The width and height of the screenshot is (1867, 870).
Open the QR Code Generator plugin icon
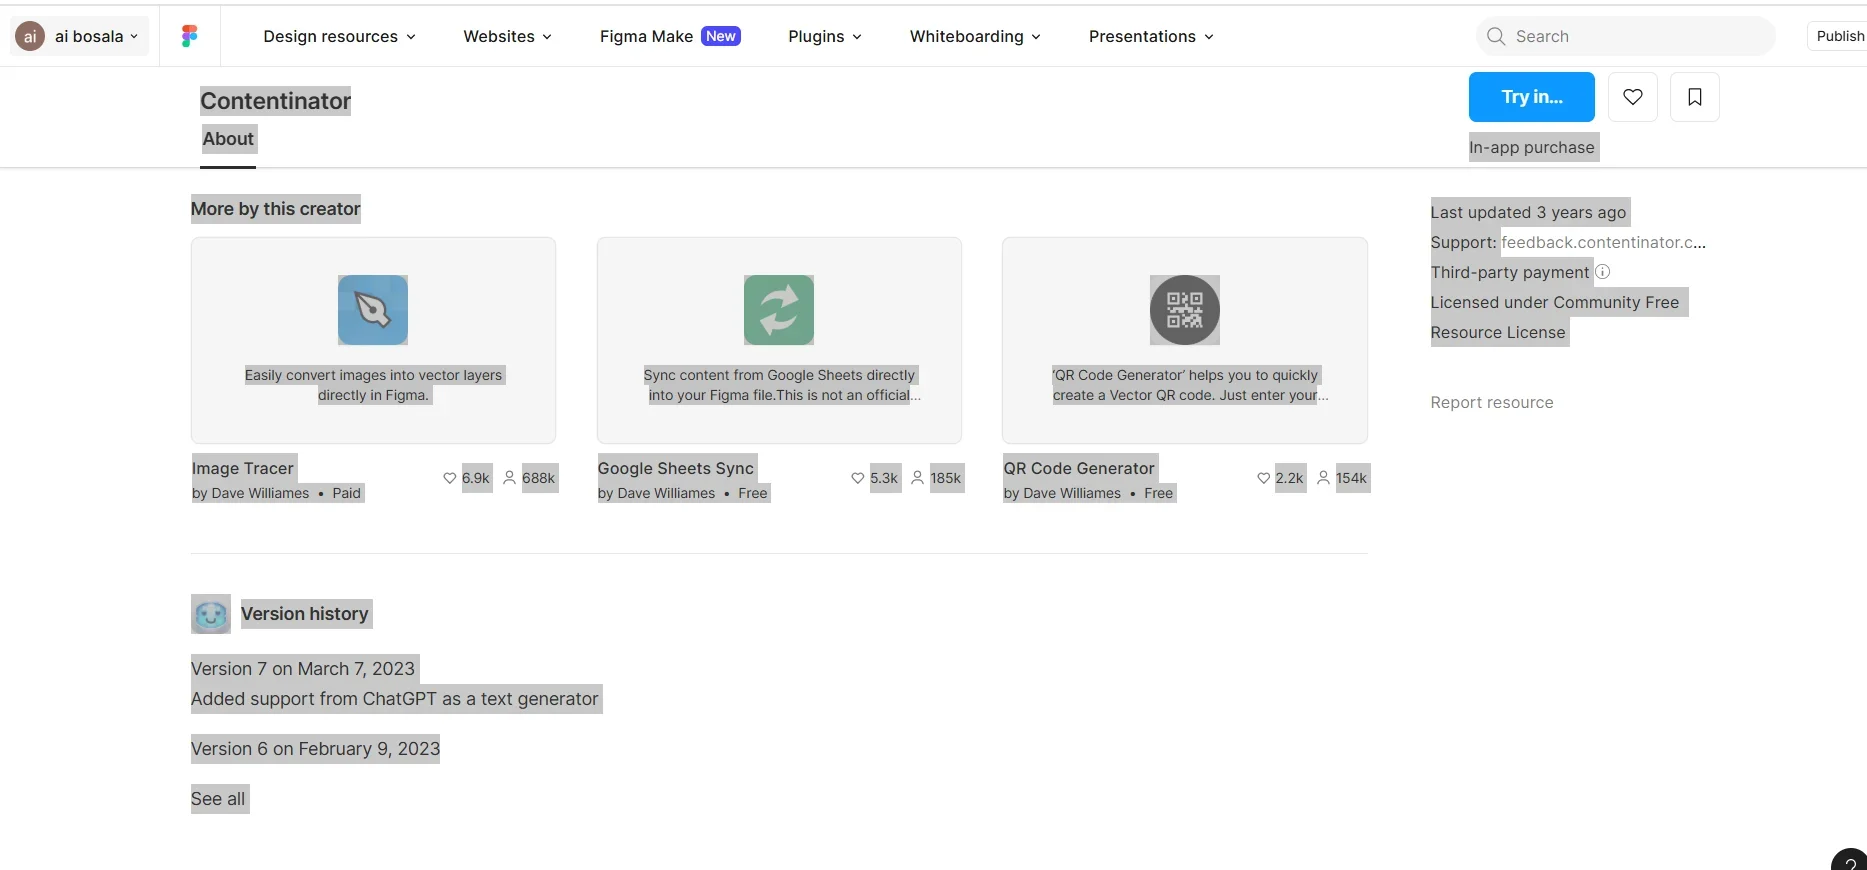(1184, 310)
